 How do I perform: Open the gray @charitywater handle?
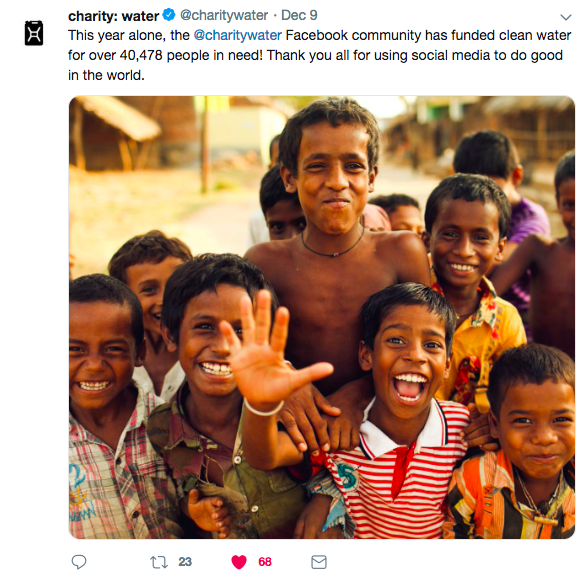click(x=224, y=15)
